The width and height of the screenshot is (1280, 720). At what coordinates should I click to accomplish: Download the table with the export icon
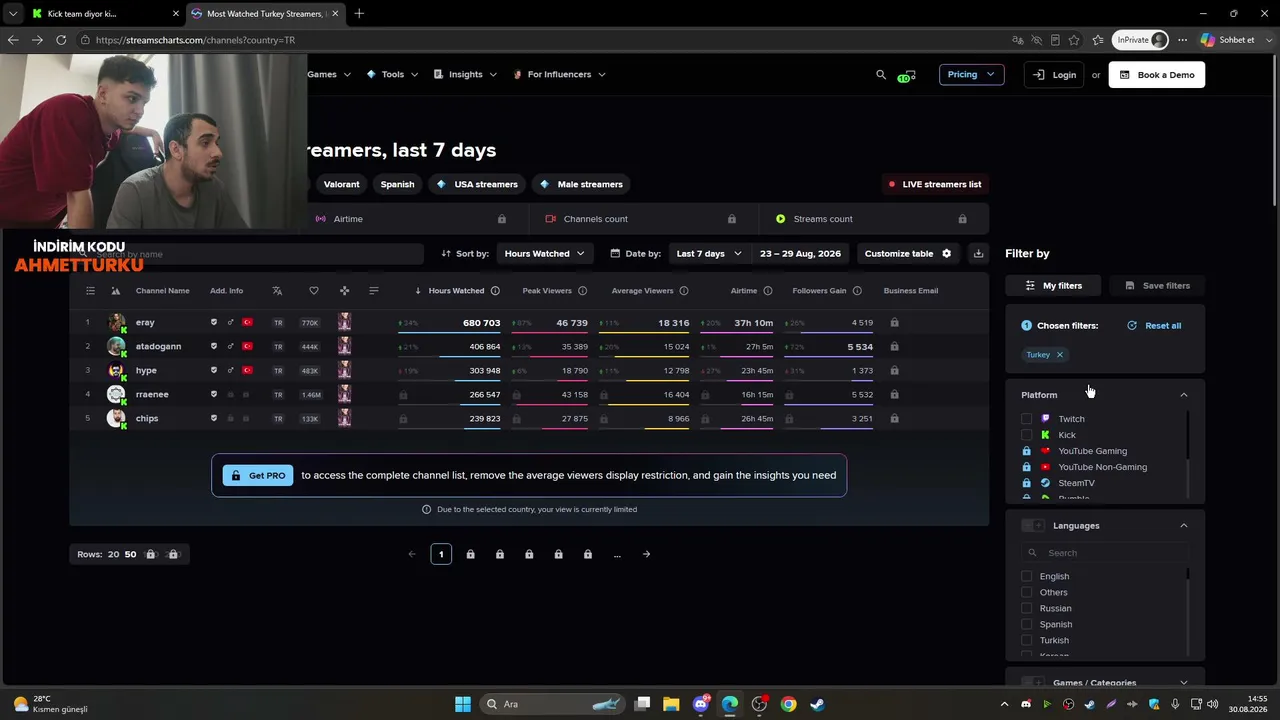978,254
